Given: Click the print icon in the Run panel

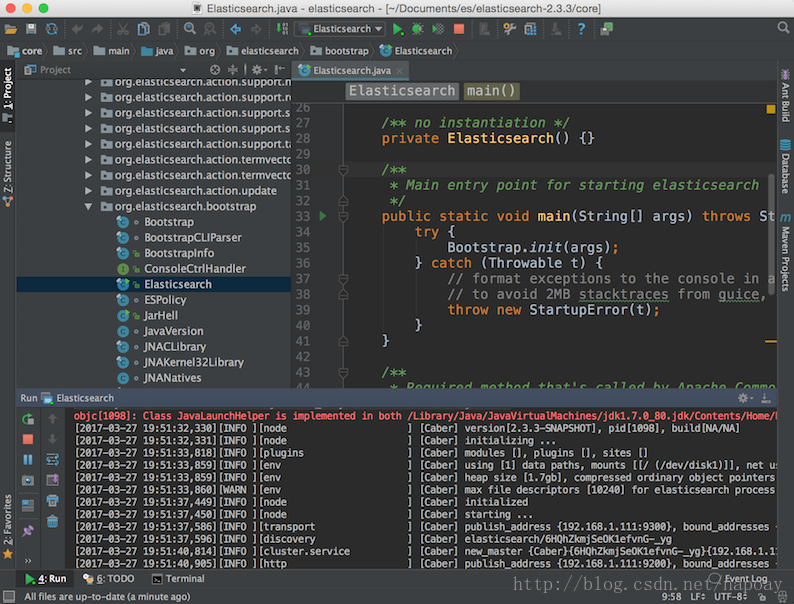Looking at the screenshot, I should [x=52, y=501].
